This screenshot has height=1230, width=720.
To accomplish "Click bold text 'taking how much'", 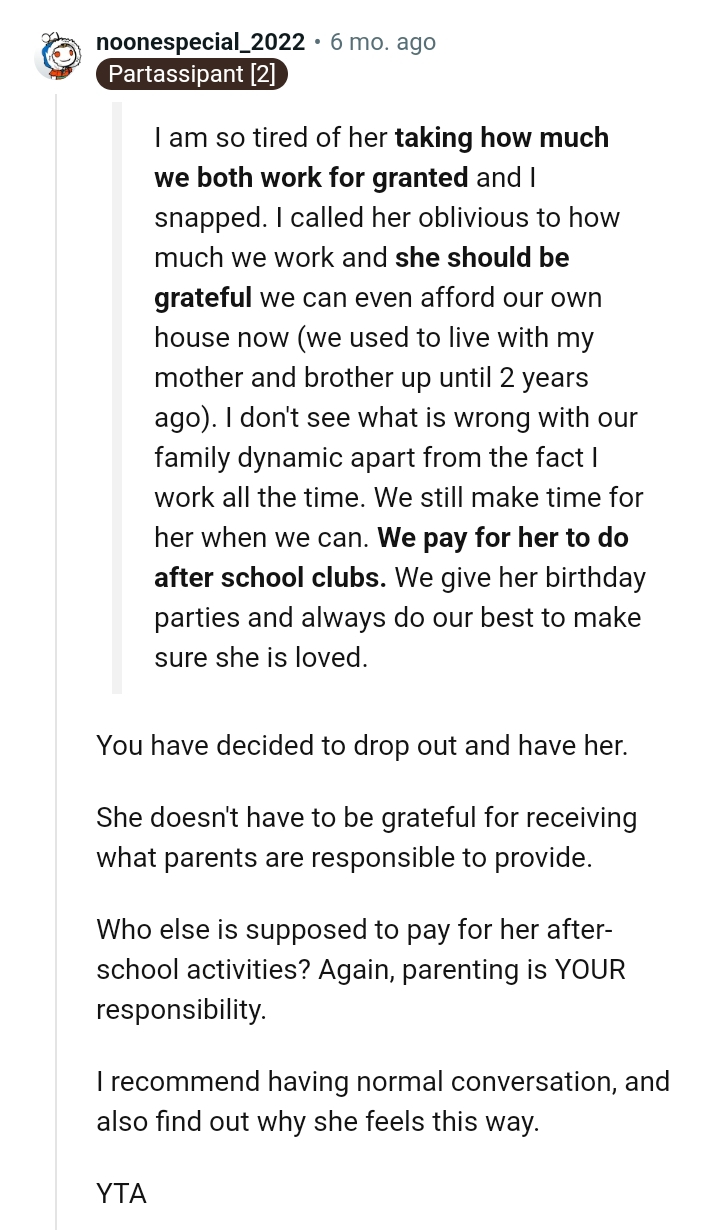I will coord(501,137).
